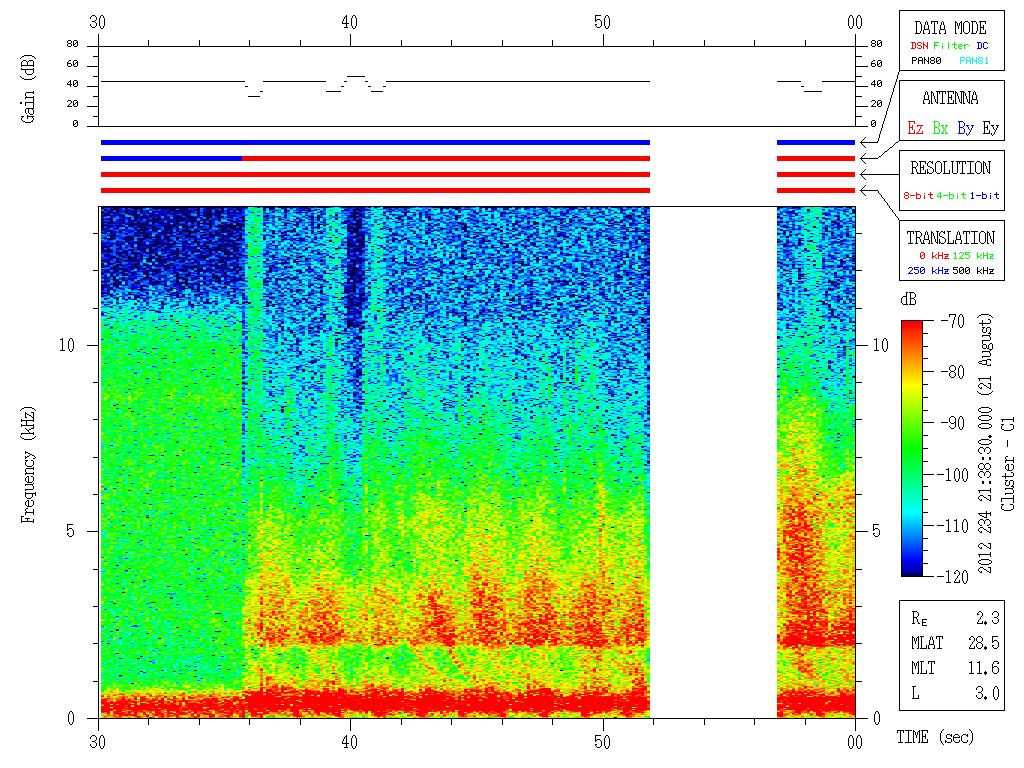Click the blue DC label
Image resolution: width=1024 pixels, height=768 pixels.
982,46
